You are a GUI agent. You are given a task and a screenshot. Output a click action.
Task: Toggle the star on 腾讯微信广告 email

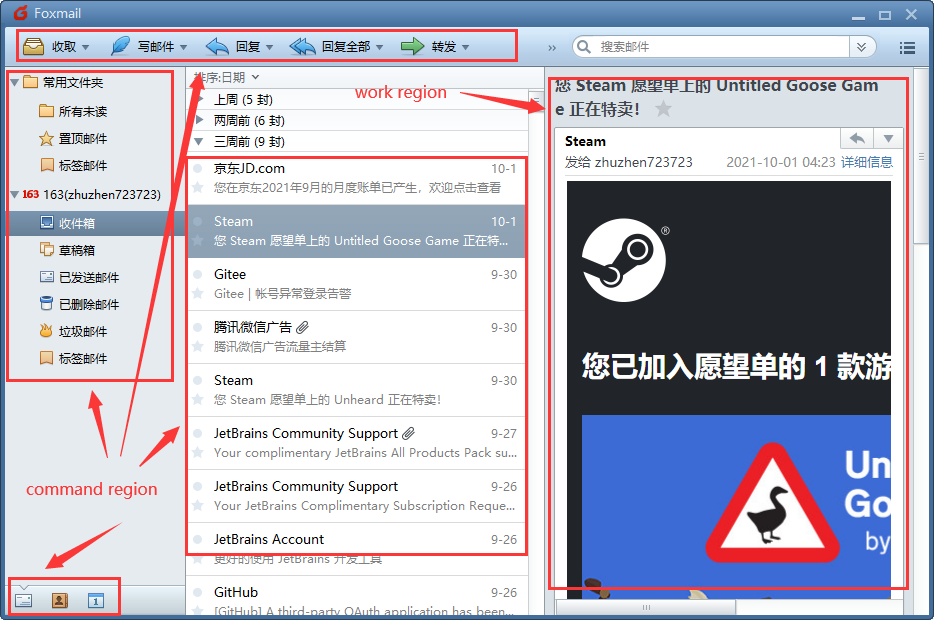(x=198, y=347)
